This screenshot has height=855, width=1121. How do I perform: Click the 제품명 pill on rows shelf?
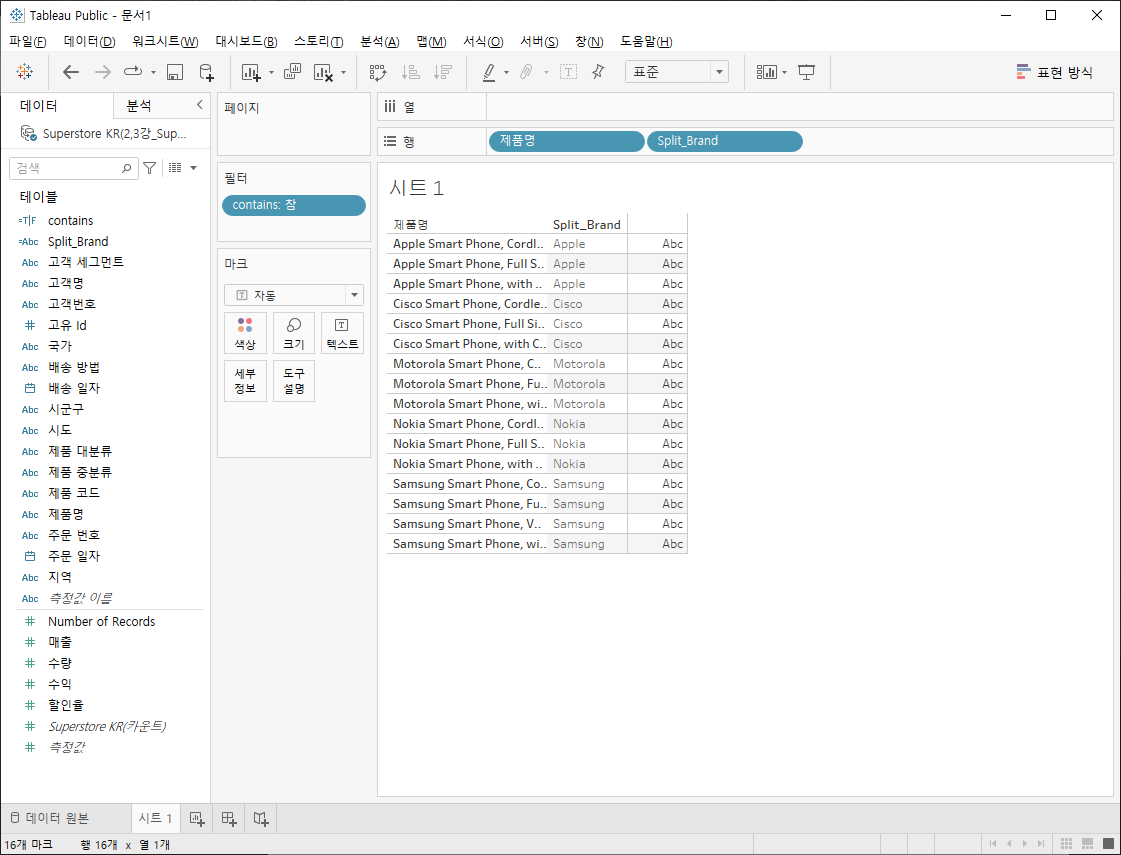(566, 141)
